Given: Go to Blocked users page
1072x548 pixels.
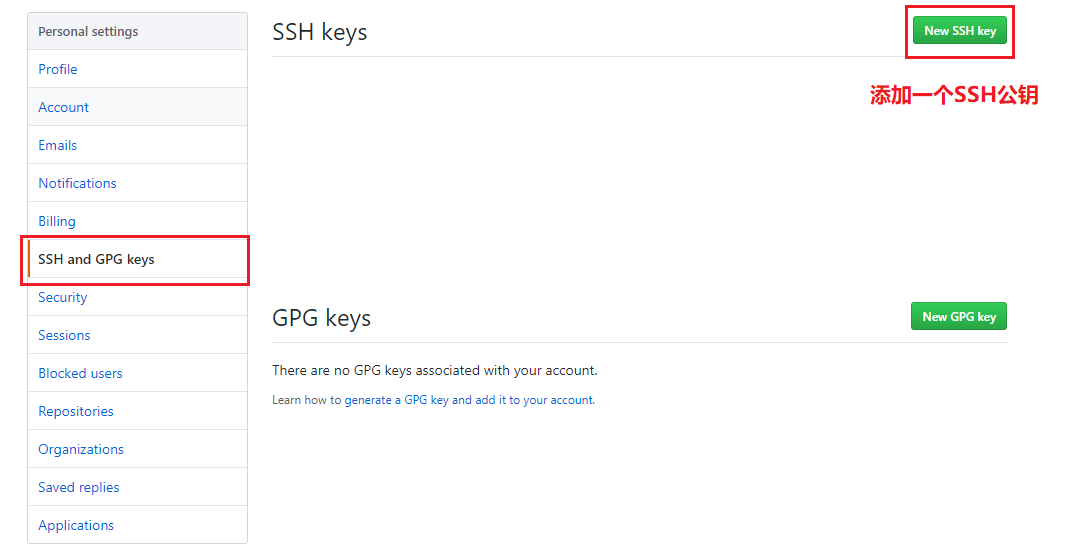Looking at the screenshot, I should [80, 373].
